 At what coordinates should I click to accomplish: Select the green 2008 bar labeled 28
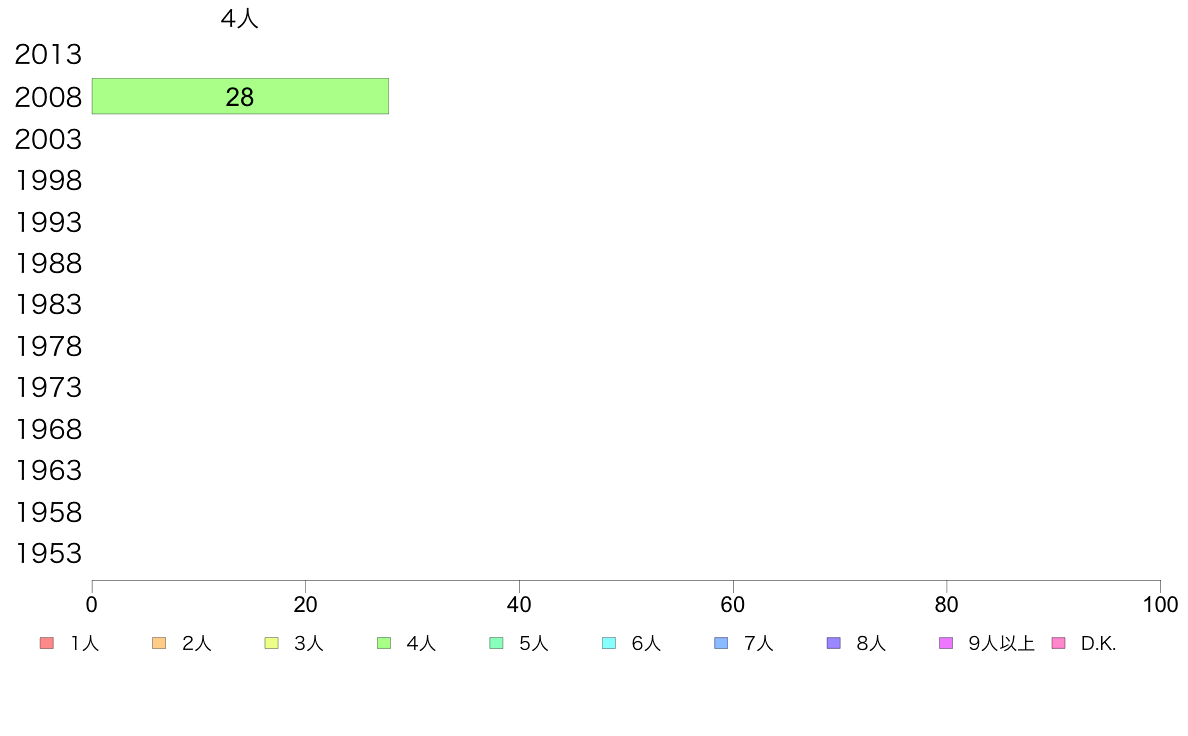(x=240, y=96)
